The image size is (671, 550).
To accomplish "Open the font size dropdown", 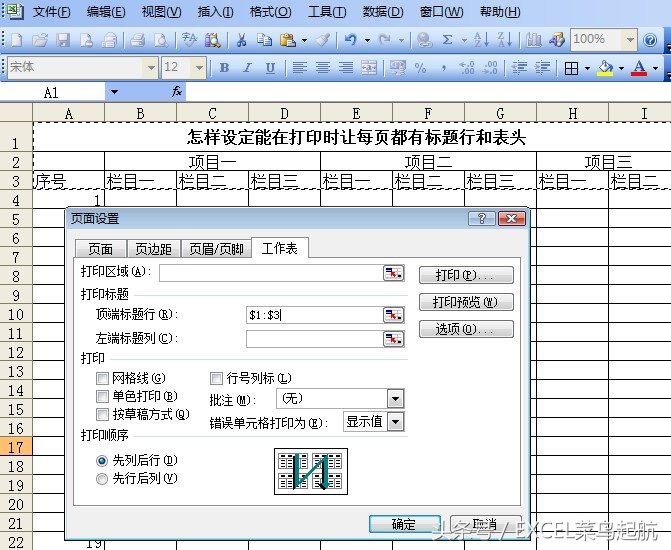I will (x=199, y=68).
